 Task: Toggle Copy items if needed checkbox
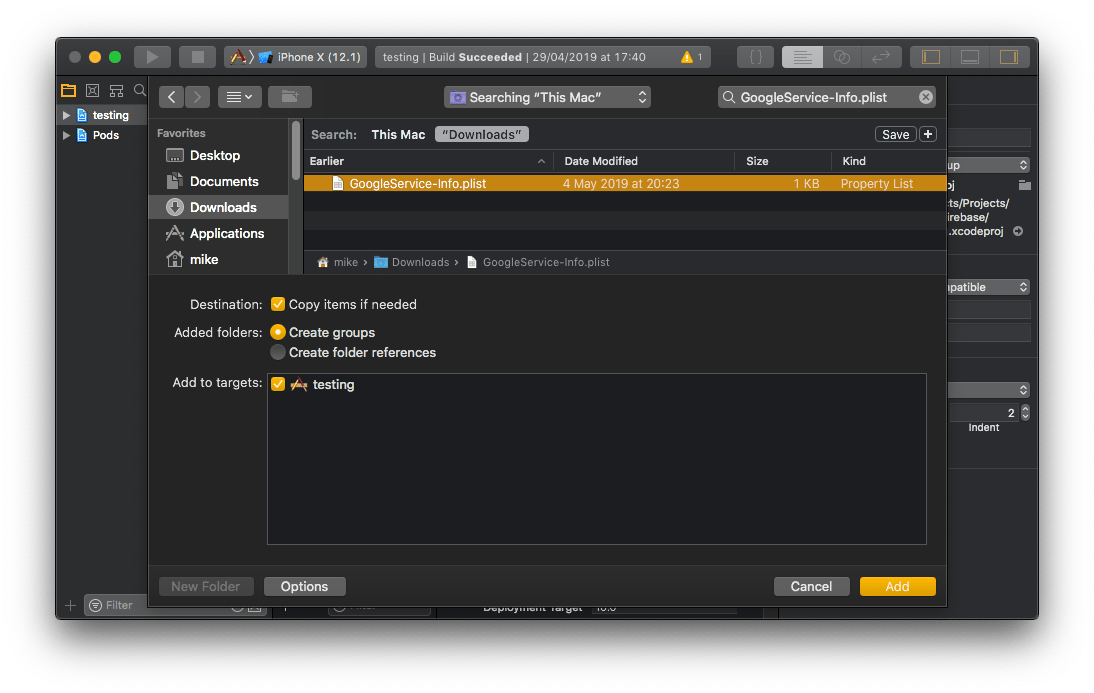pyautogui.click(x=278, y=304)
